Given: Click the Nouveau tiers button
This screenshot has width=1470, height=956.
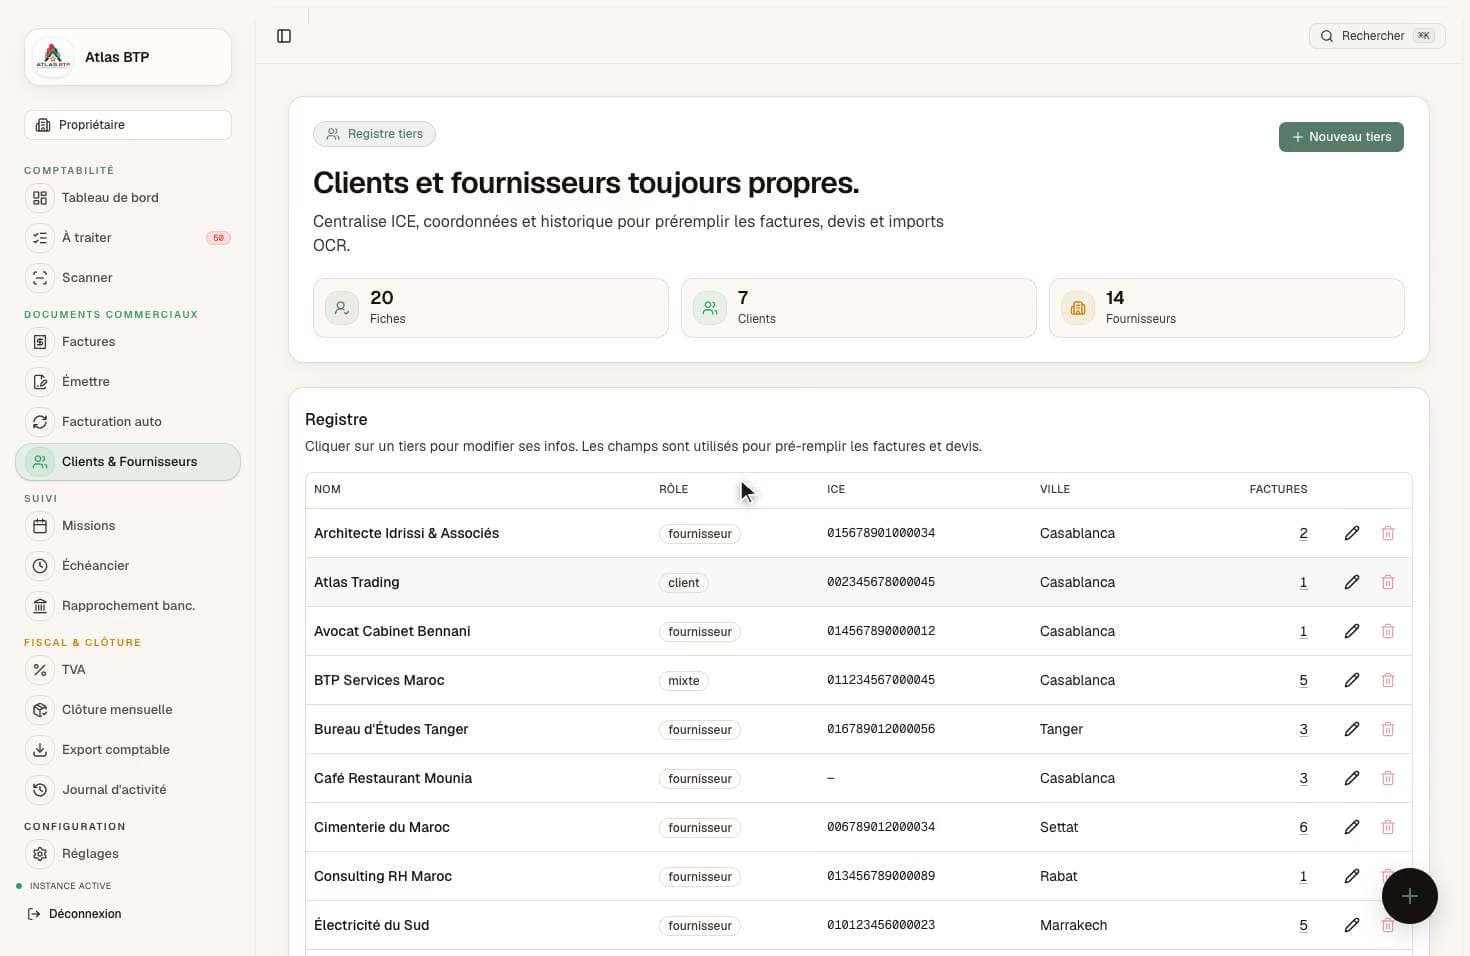Looking at the screenshot, I should (1341, 137).
